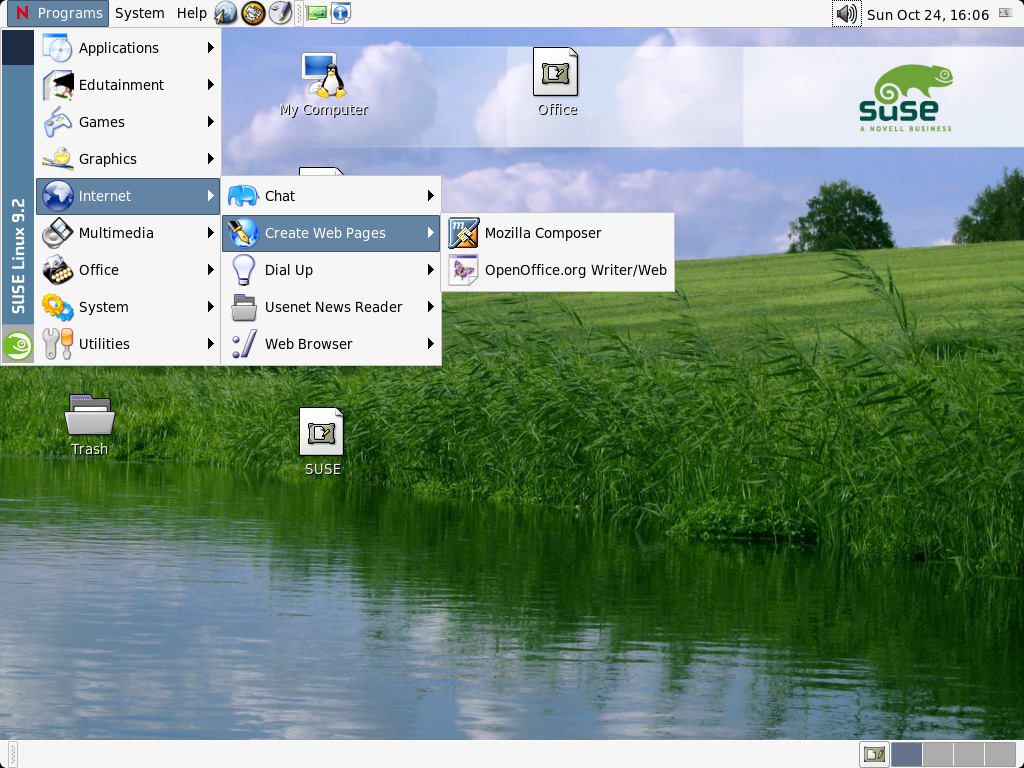1024x768 pixels.
Task: Open the System menu in the top panel
Action: (x=139, y=13)
